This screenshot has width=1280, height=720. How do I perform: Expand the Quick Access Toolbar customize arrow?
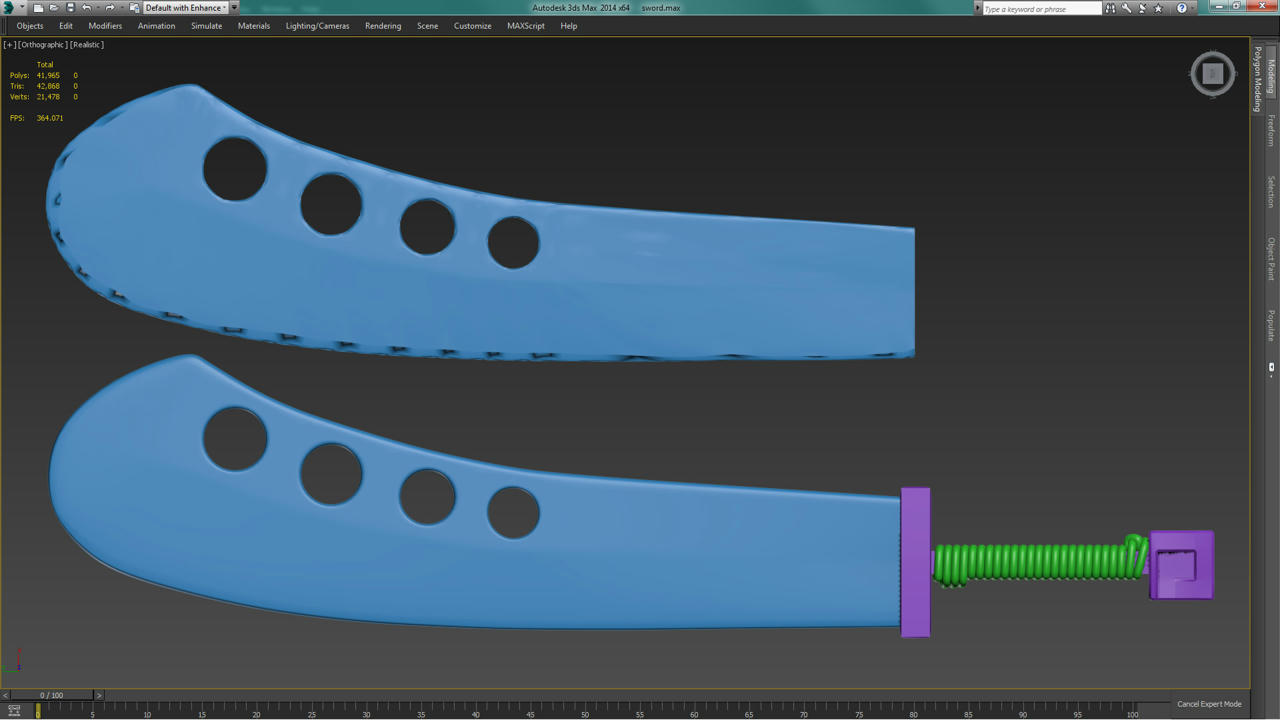235,8
